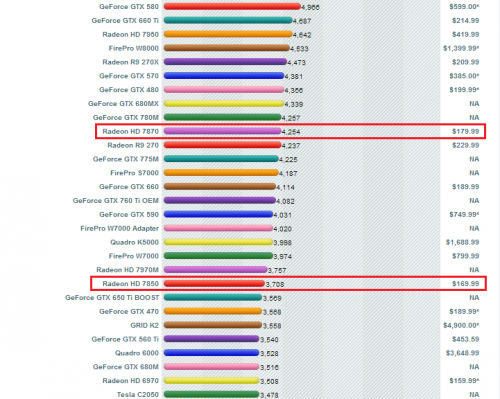Click the Tesla C2050 name
The height and width of the screenshot is (399, 500).
click(x=138, y=394)
